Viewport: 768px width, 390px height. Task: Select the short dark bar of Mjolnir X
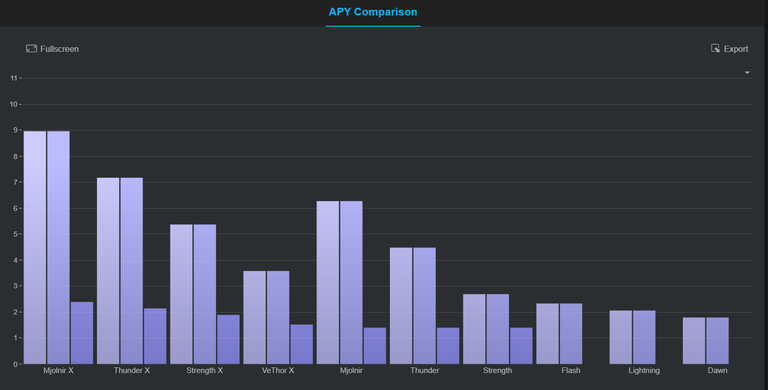pyautogui.click(x=82, y=333)
